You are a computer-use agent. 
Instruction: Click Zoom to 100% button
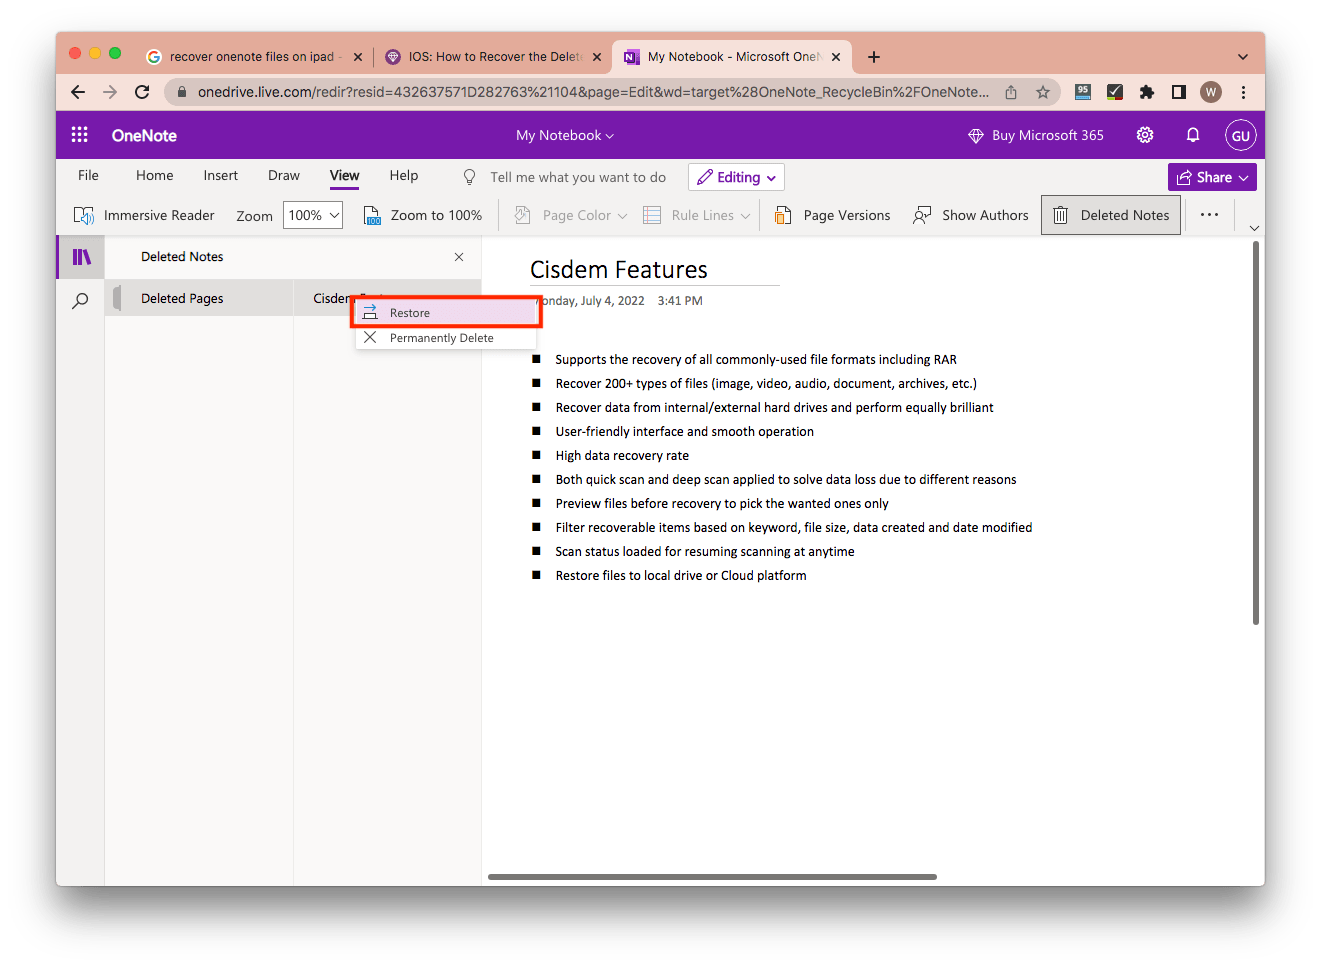tap(423, 215)
